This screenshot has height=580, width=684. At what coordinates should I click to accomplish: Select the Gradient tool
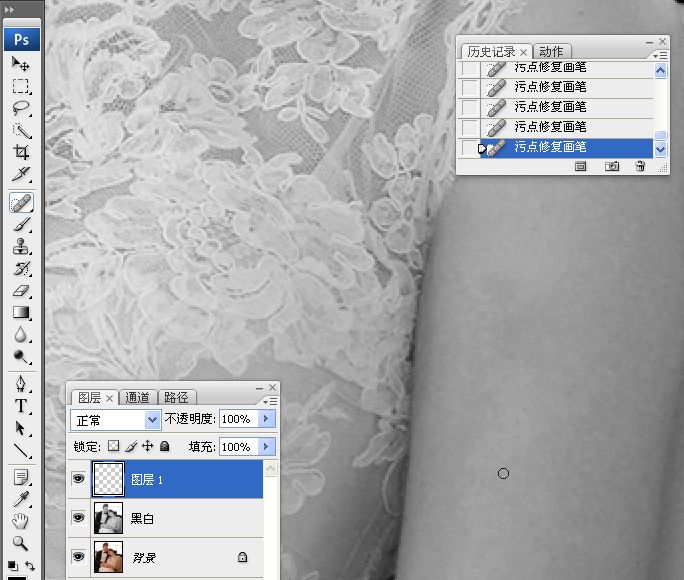(x=21, y=312)
